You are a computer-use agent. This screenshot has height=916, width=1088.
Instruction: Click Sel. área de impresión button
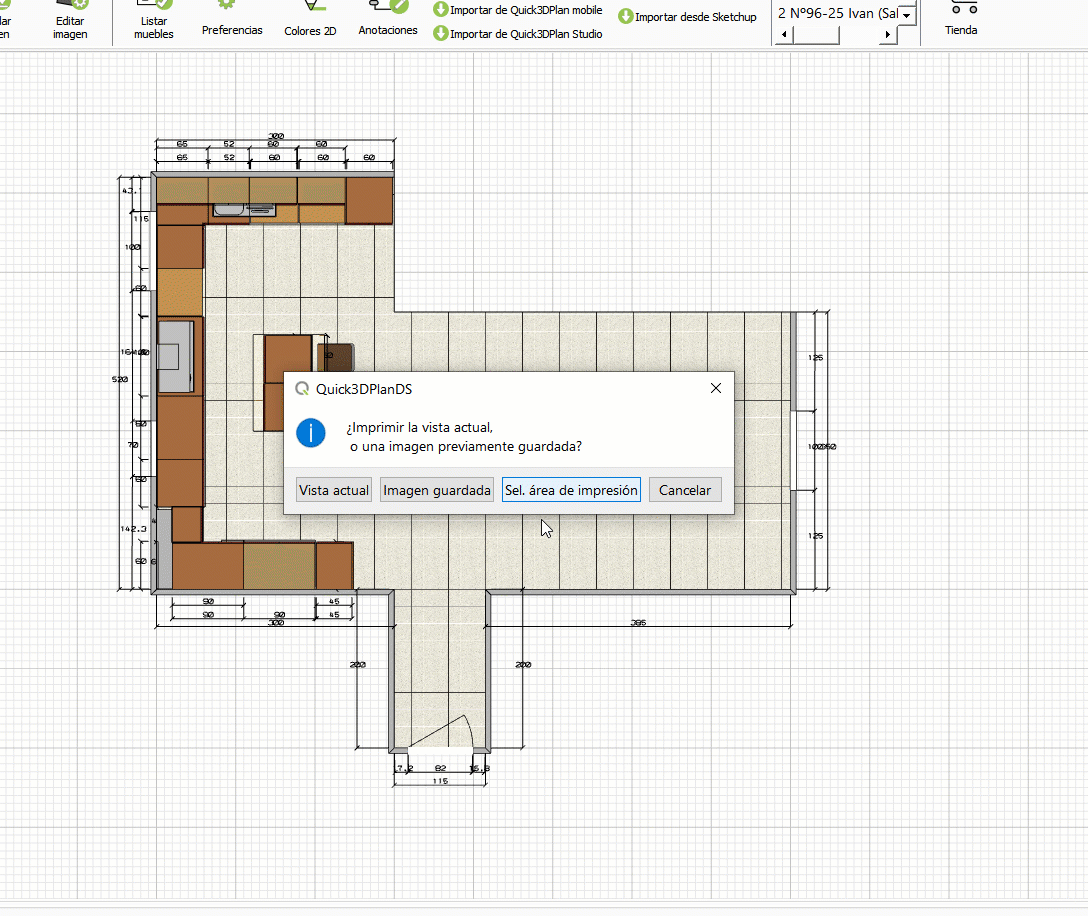(x=571, y=490)
